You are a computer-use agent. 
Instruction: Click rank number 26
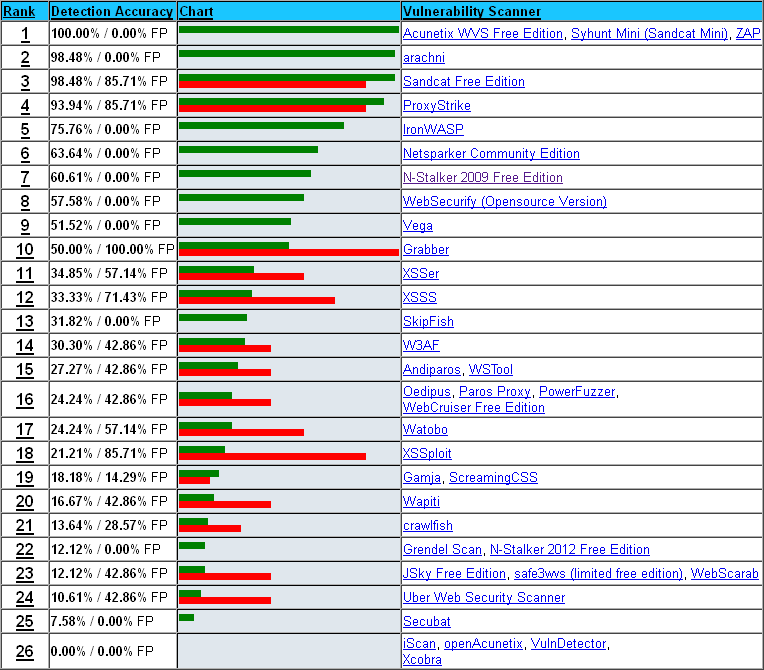point(25,651)
